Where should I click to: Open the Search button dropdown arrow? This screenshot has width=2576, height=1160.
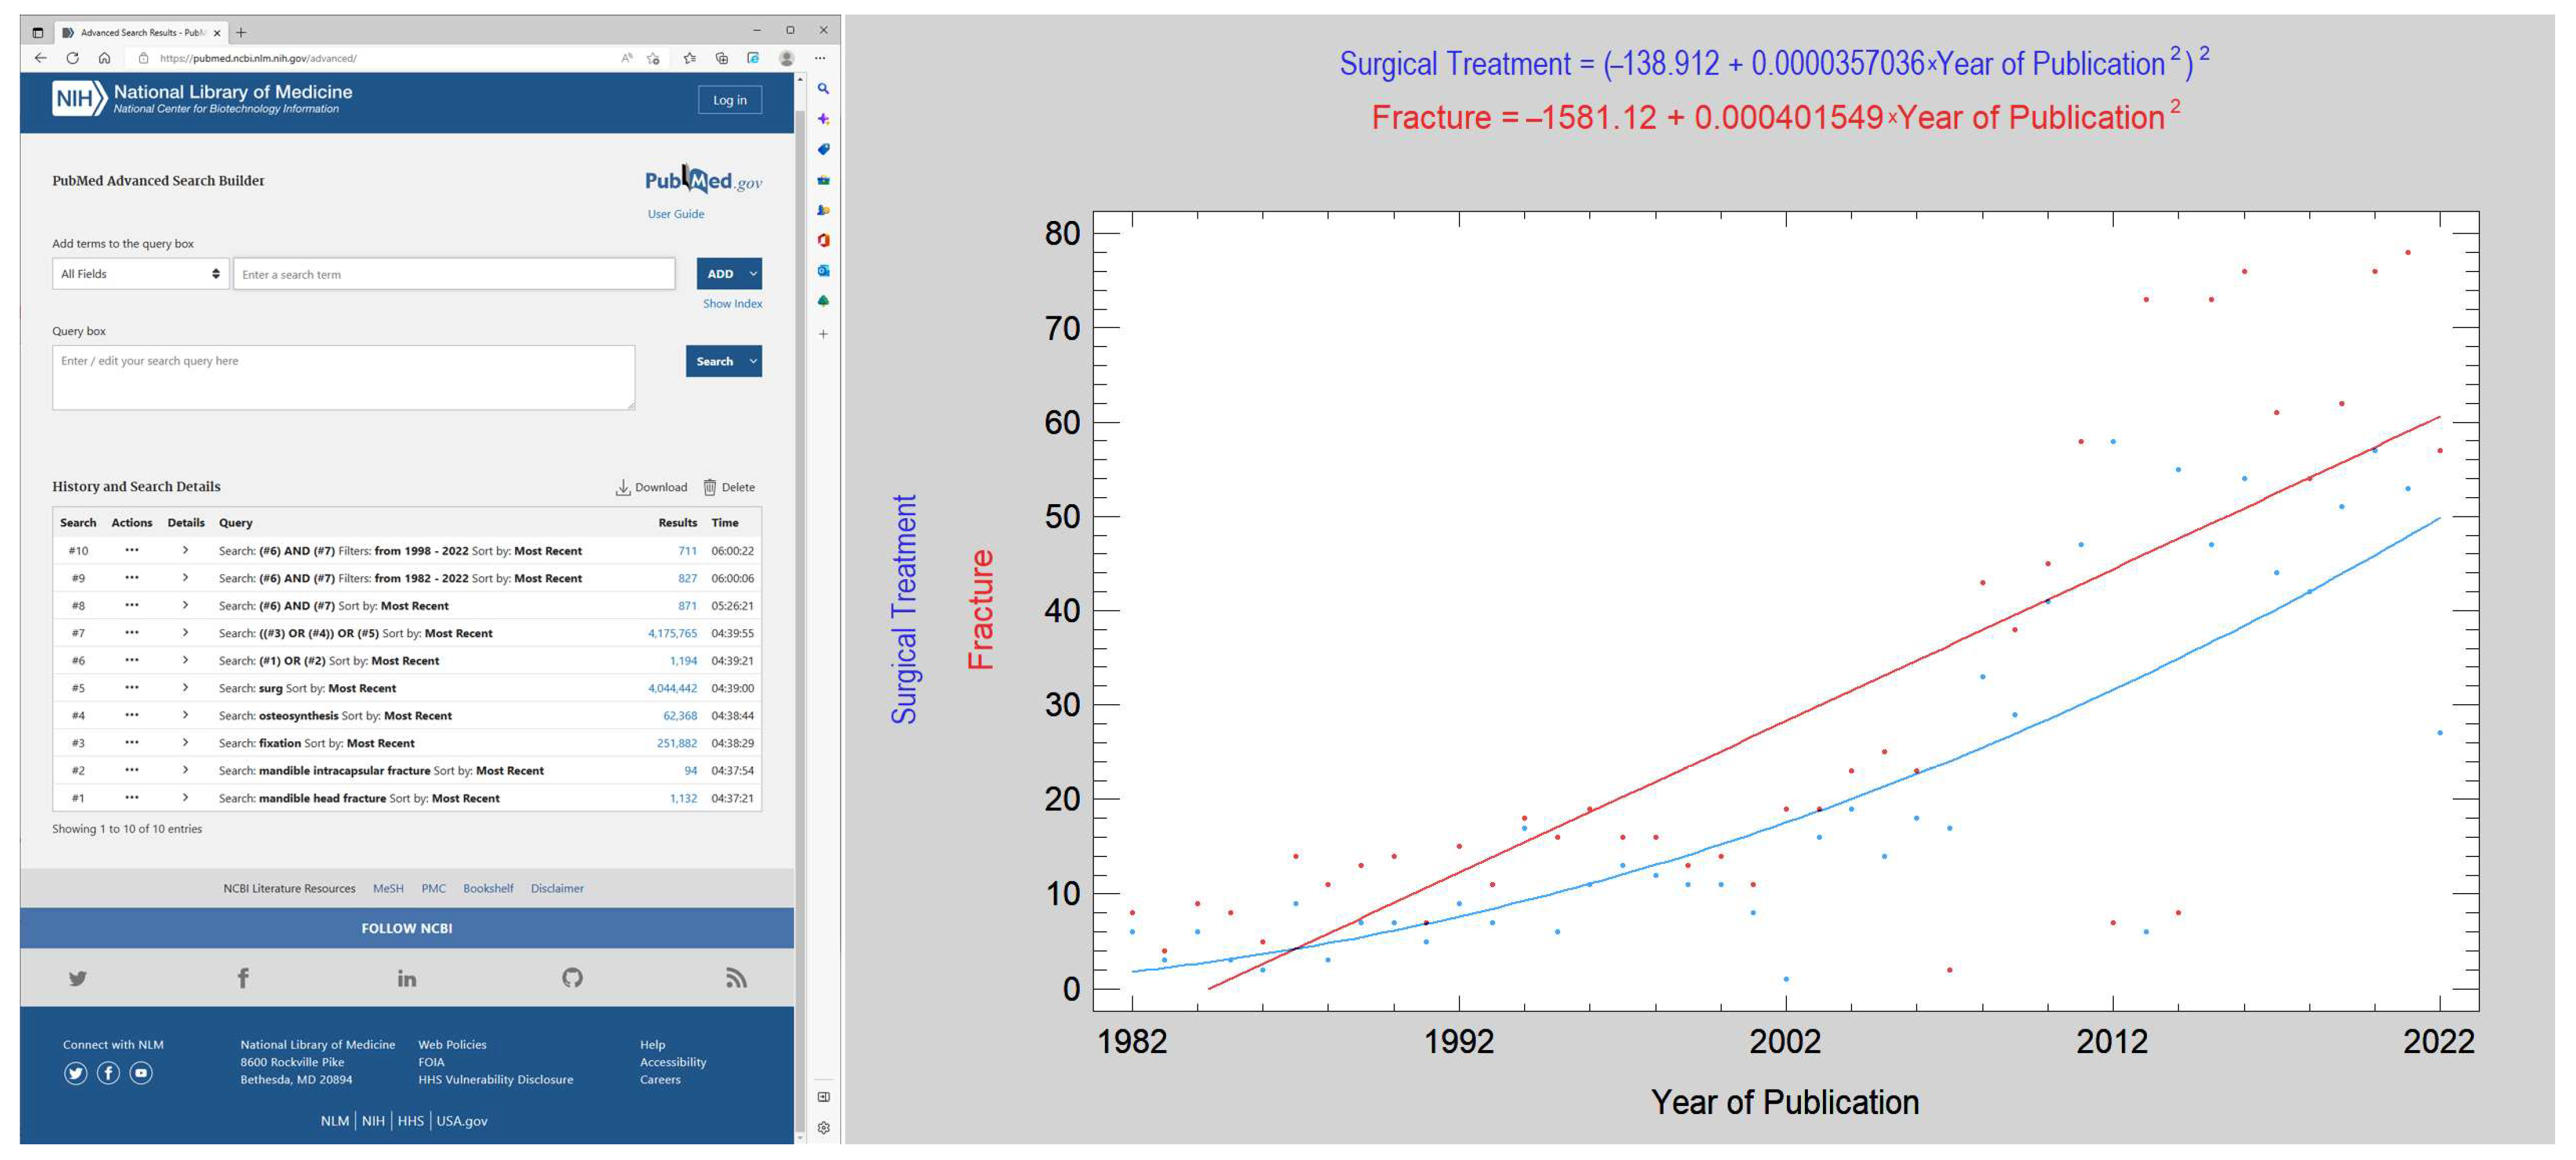click(x=753, y=361)
